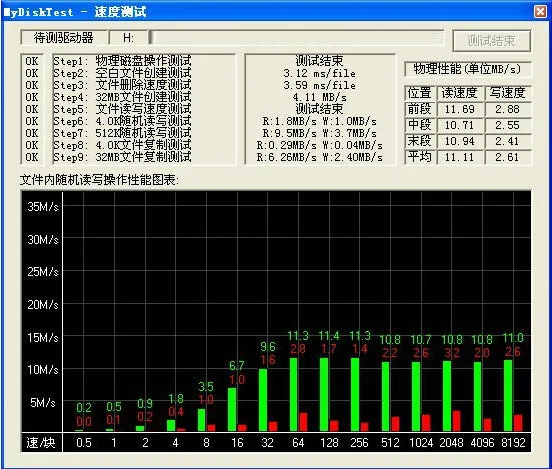This screenshot has width=552, height=469.
Task: Select Step1 物理磁盘操作测试 line
Action: pyautogui.click(x=122, y=61)
